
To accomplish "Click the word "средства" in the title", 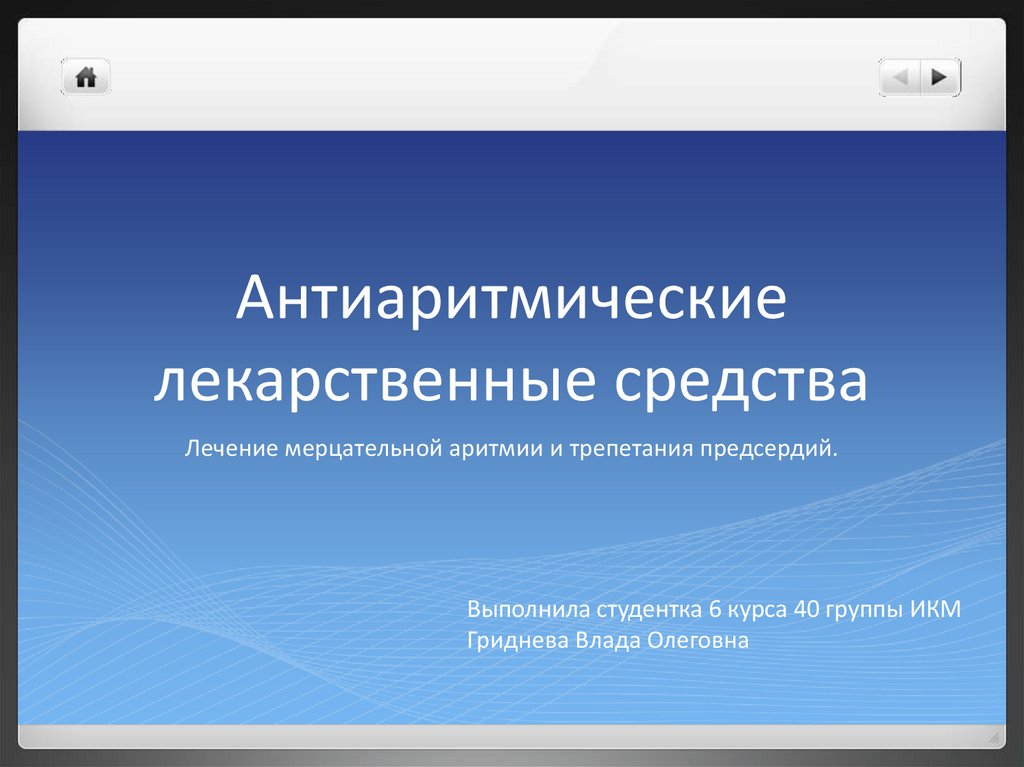I will point(741,380).
